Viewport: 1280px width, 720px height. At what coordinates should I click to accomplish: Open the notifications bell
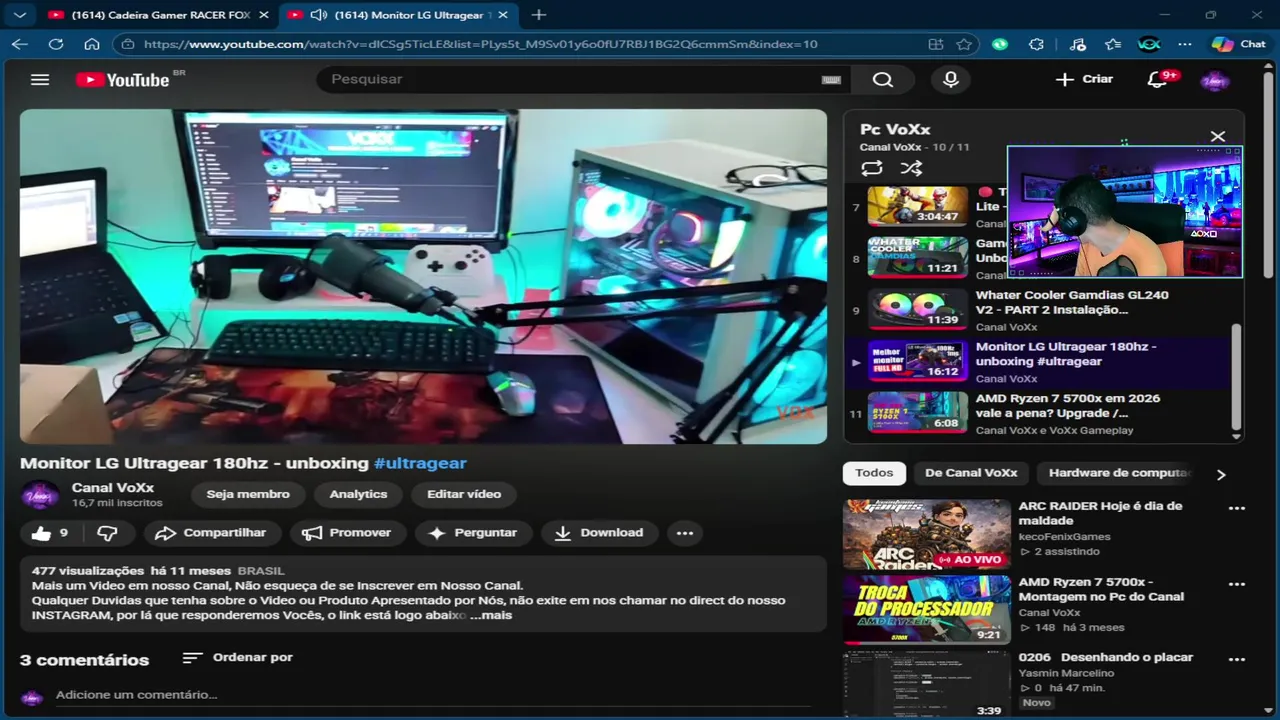click(1158, 79)
